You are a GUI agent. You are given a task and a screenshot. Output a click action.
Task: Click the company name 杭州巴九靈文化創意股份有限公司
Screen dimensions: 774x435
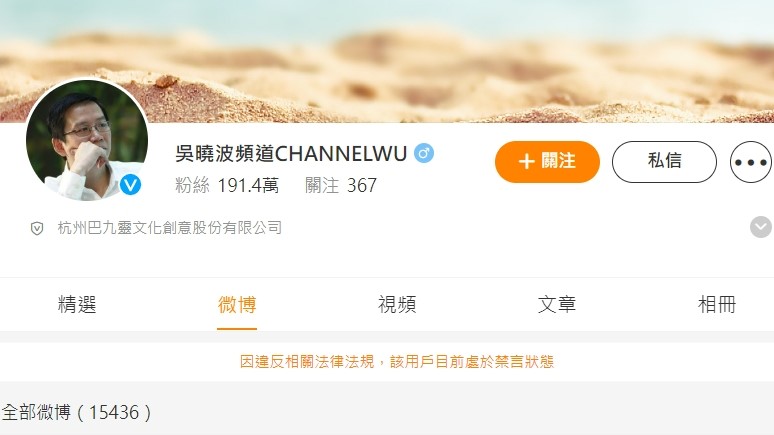pos(170,228)
